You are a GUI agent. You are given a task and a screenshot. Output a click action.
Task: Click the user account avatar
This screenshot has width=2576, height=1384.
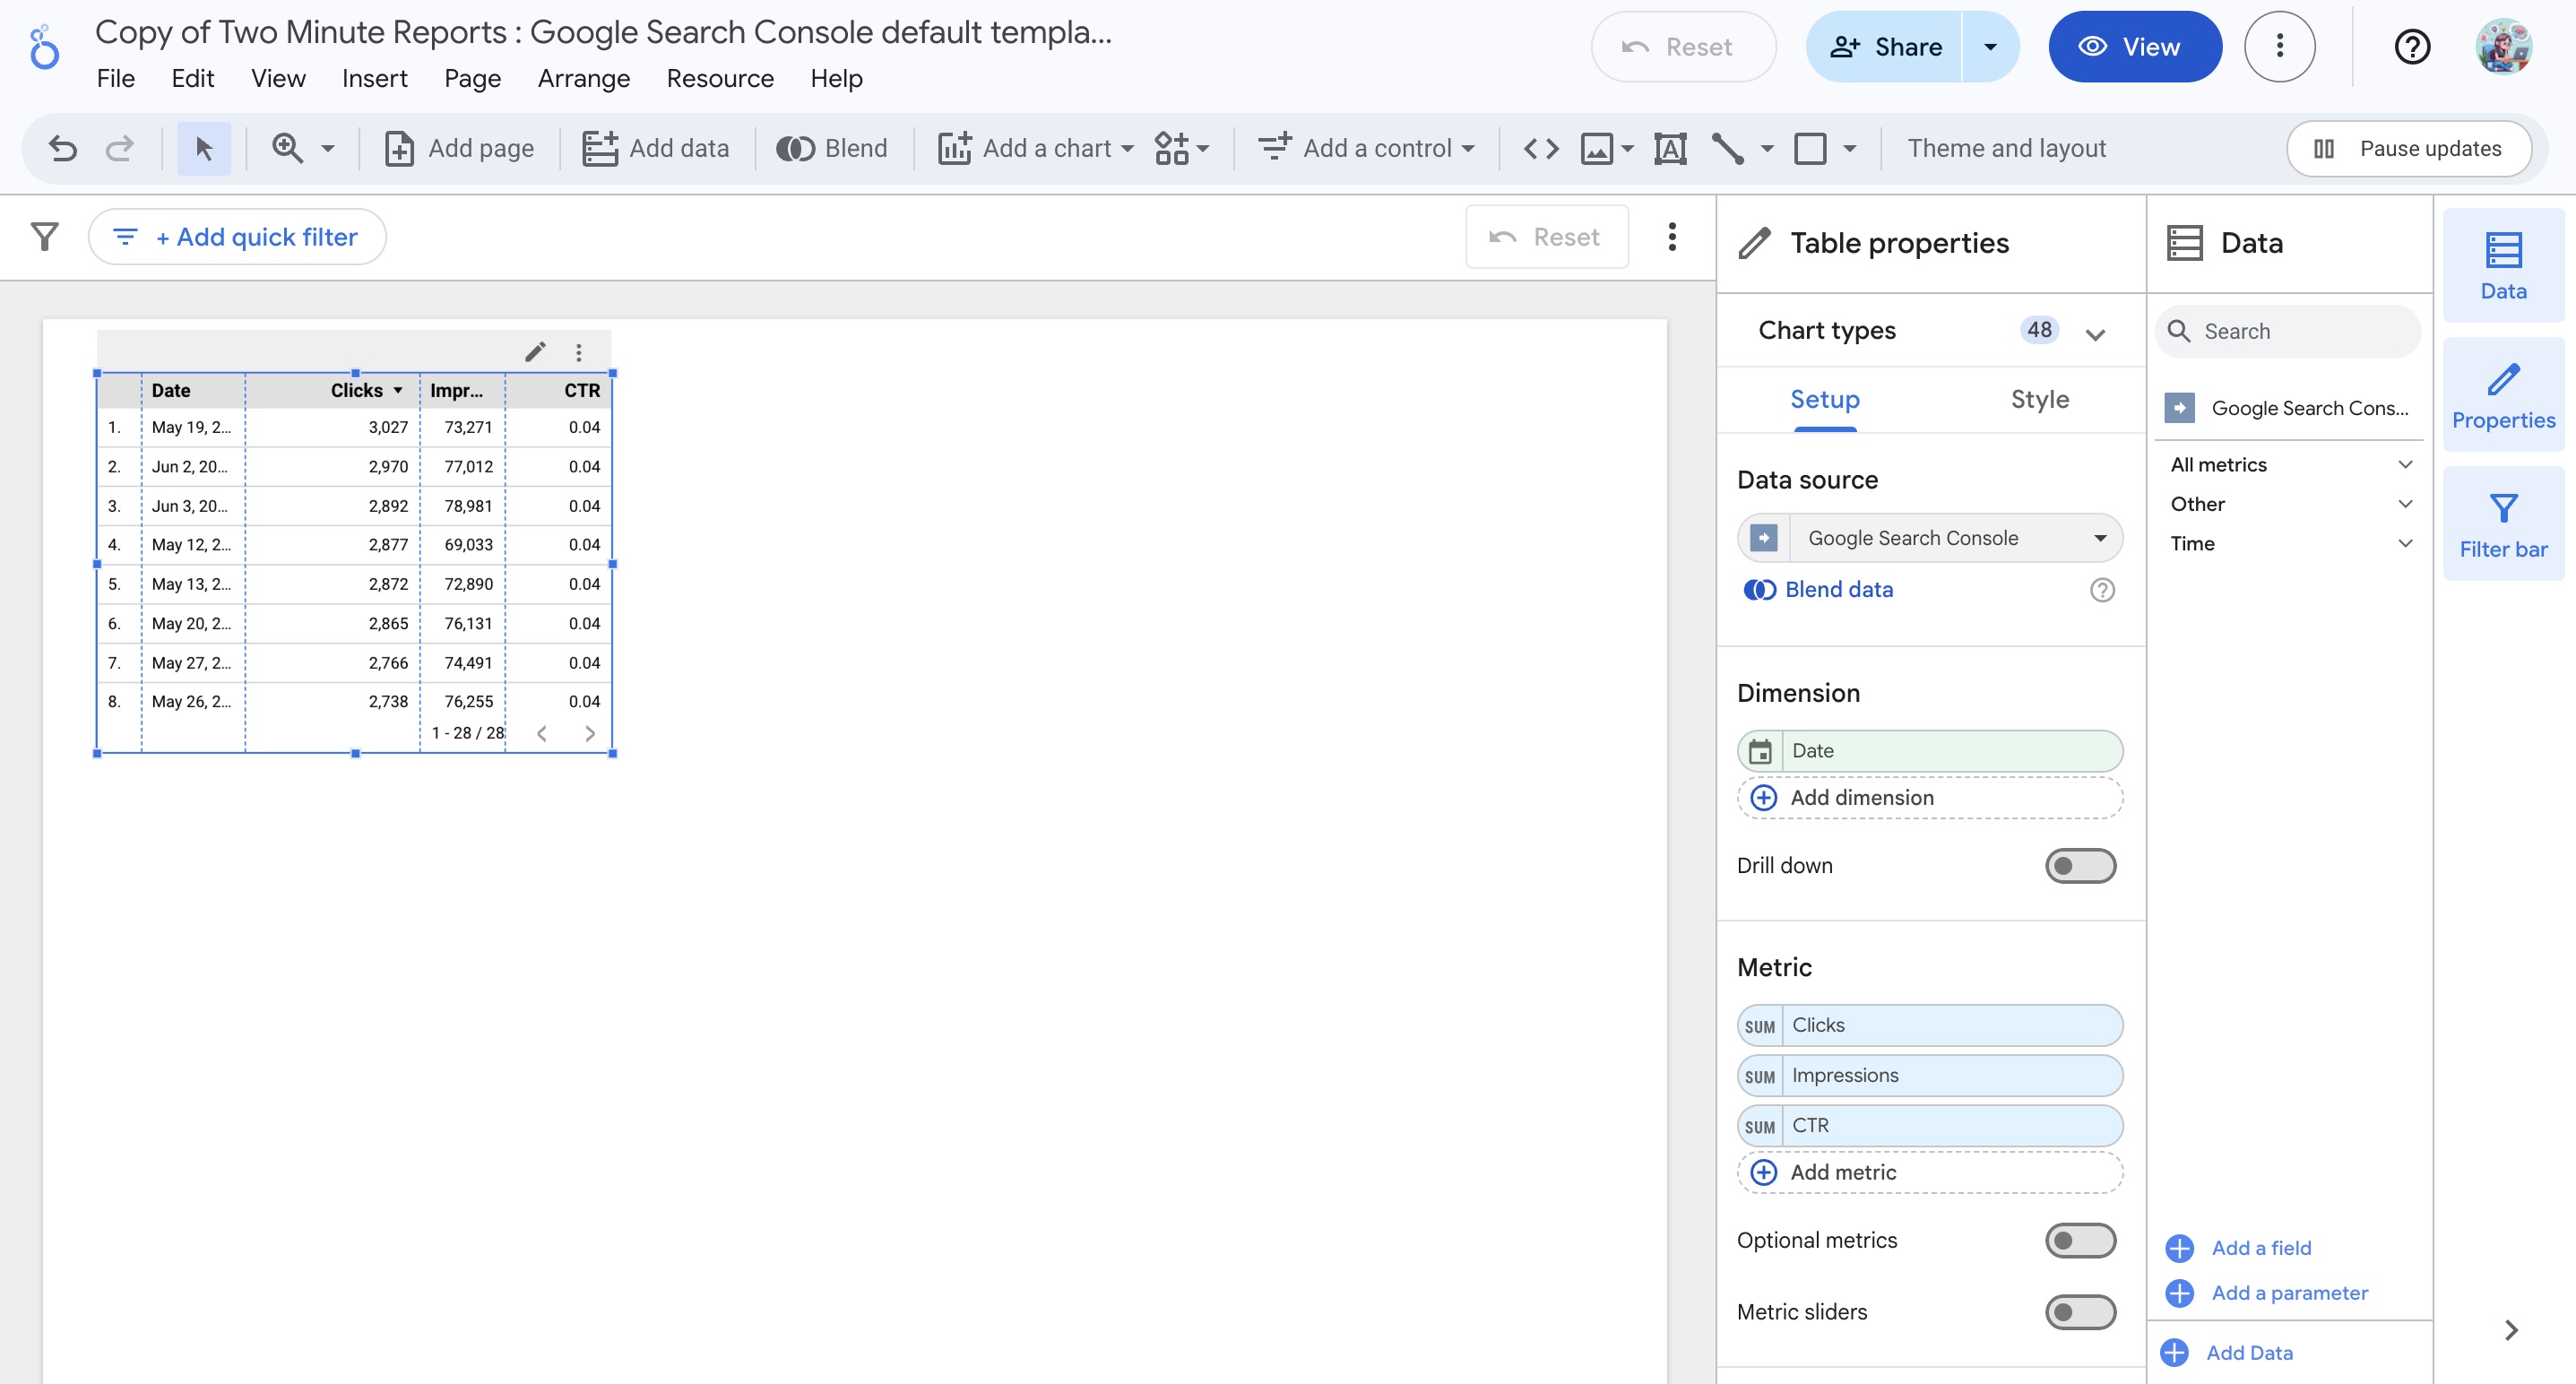(x=2504, y=47)
